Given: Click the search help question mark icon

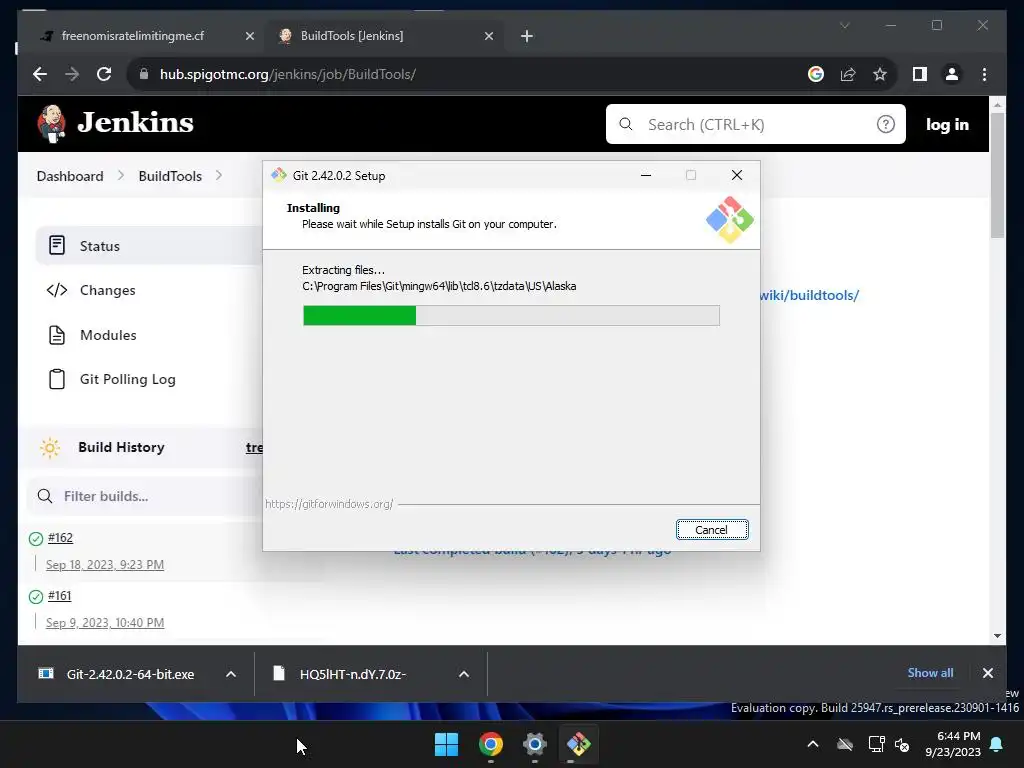Looking at the screenshot, I should 886,124.
